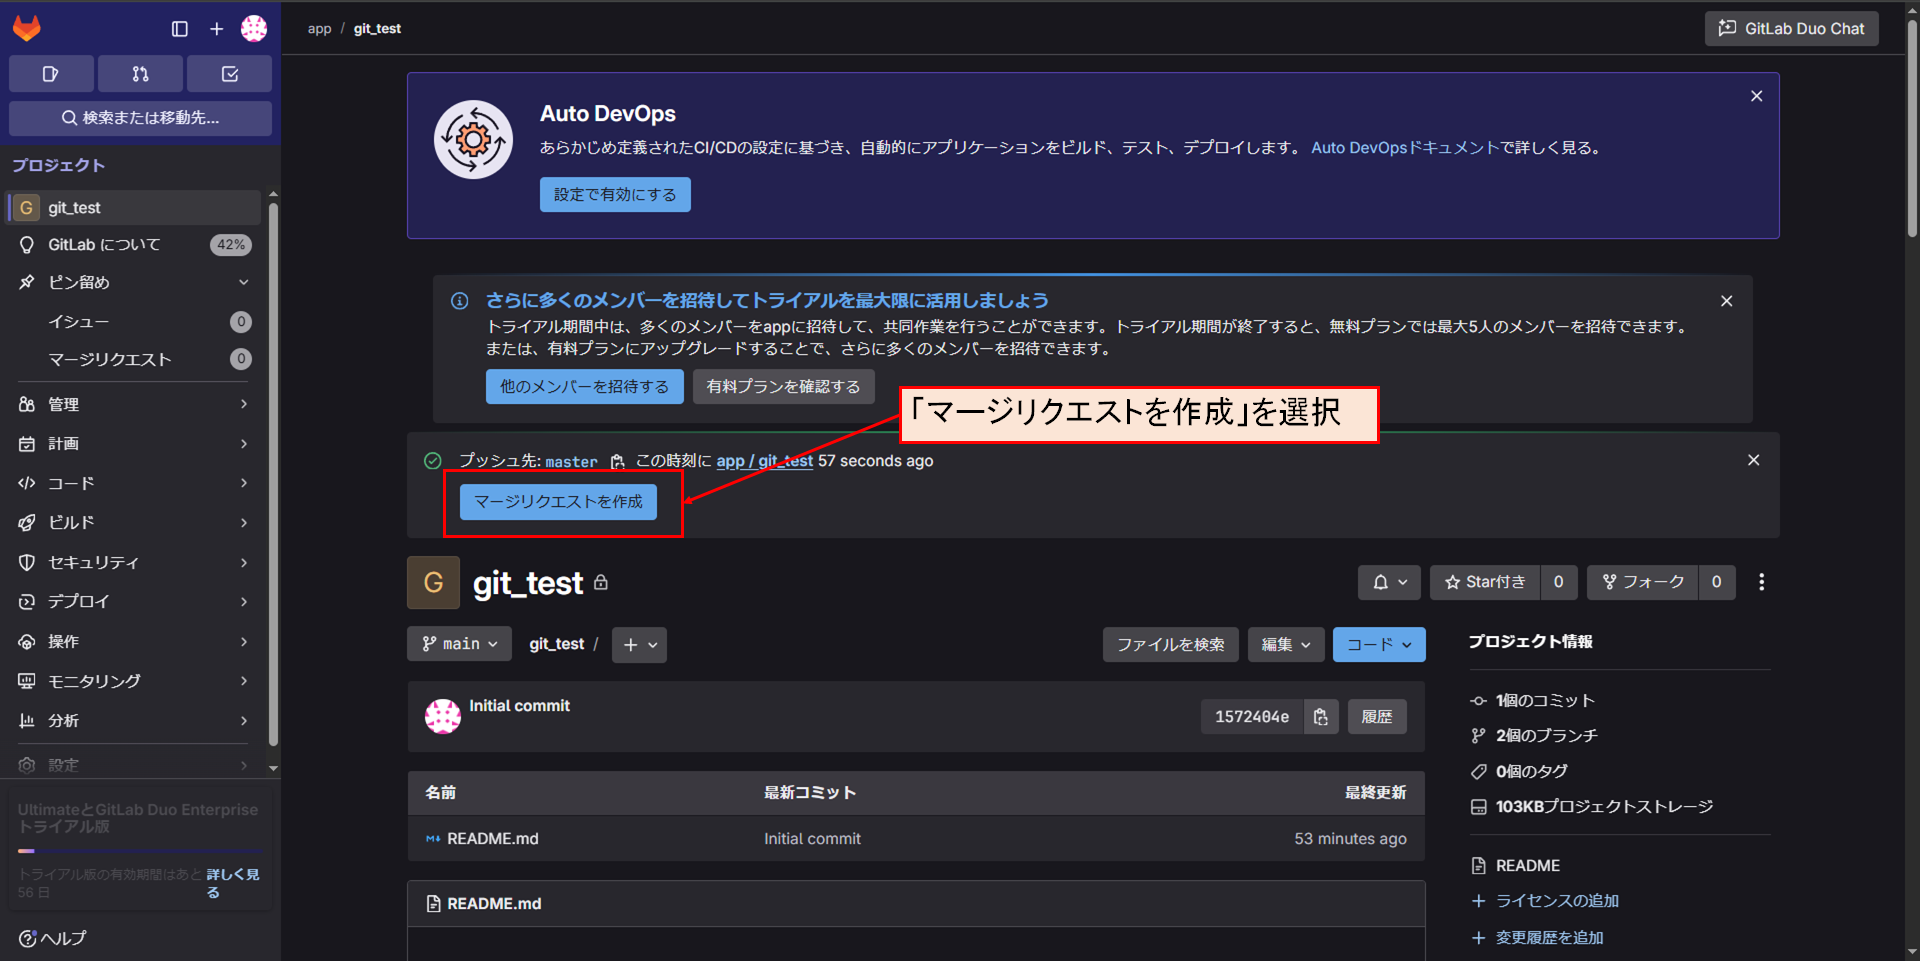Click ファイルを検索 button
Viewport: 1920px width, 961px height.
(1170, 645)
